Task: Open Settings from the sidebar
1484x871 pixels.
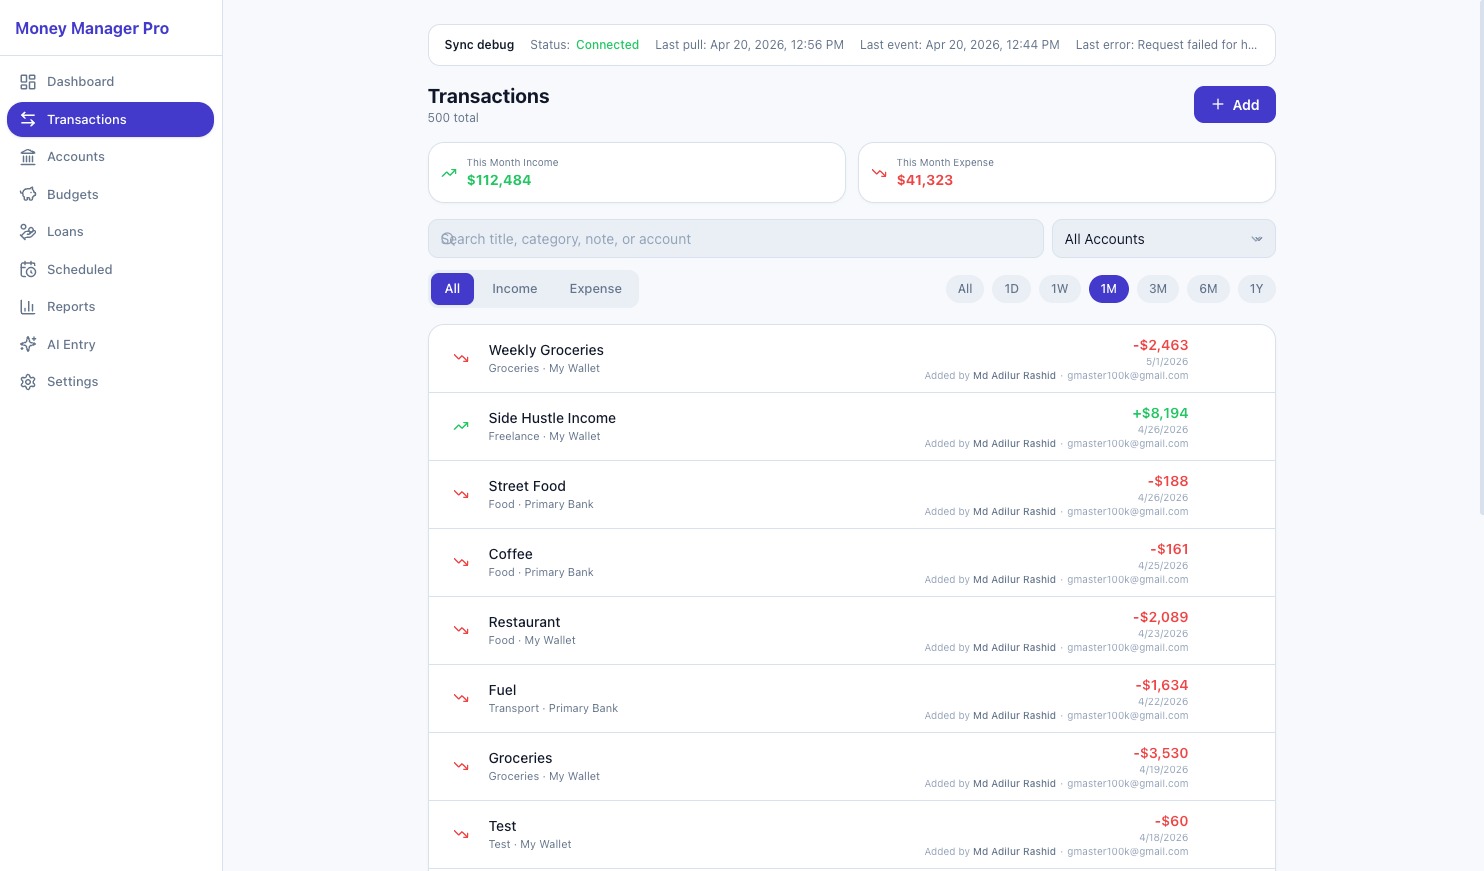Action: pos(72,381)
